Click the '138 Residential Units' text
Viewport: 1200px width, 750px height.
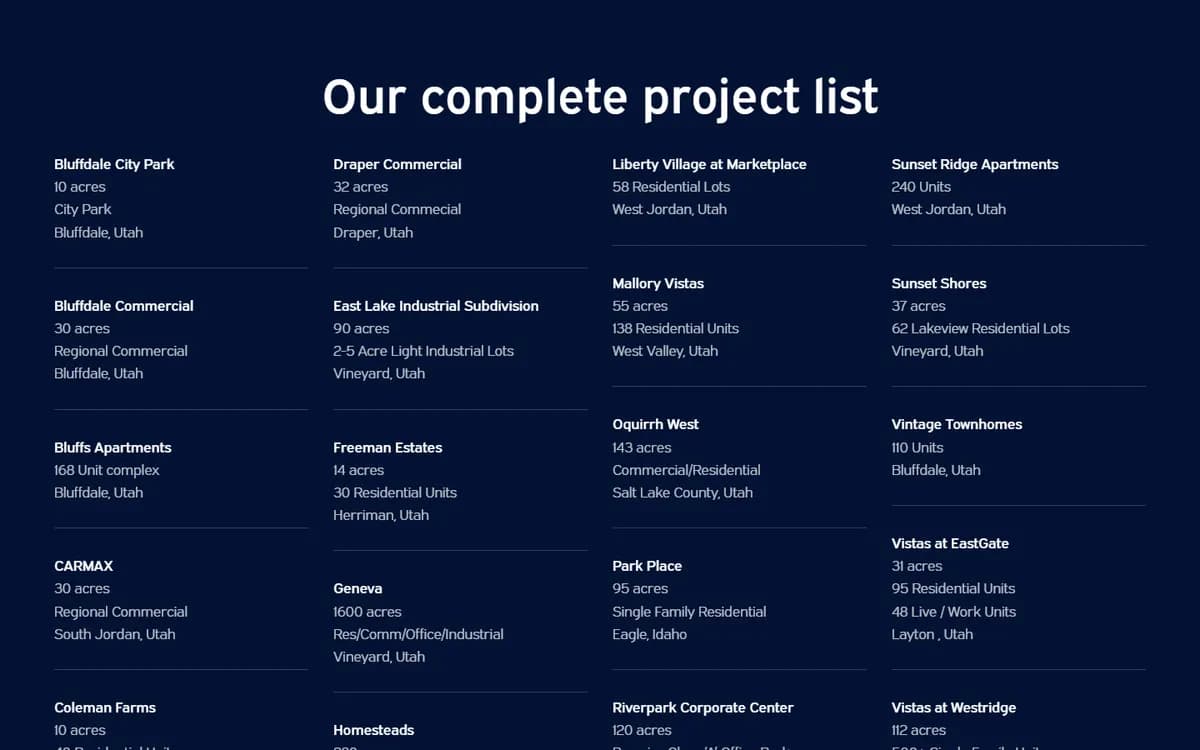[676, 328]
